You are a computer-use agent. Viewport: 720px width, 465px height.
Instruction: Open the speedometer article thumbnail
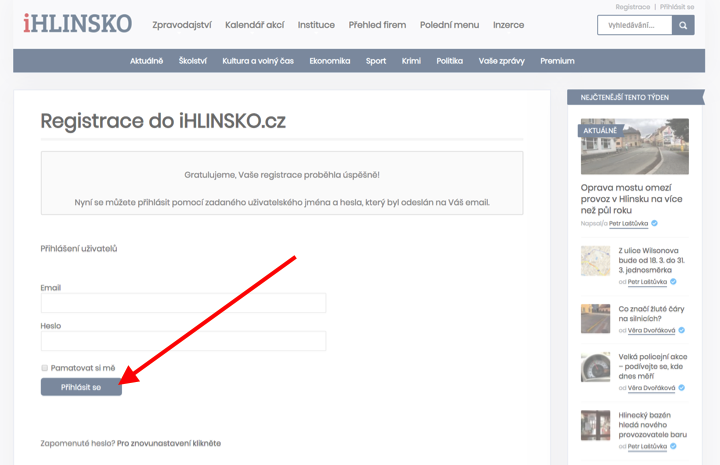[595, 367]
